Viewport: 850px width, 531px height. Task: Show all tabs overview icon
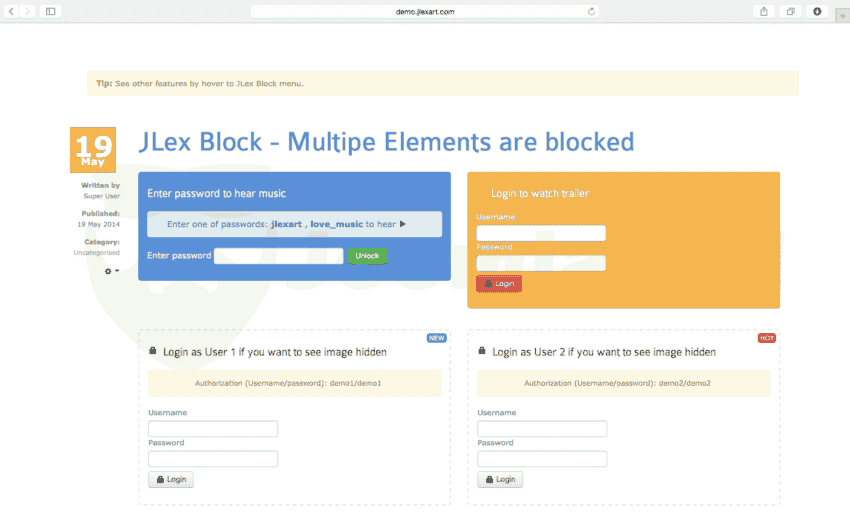(791, 11)
